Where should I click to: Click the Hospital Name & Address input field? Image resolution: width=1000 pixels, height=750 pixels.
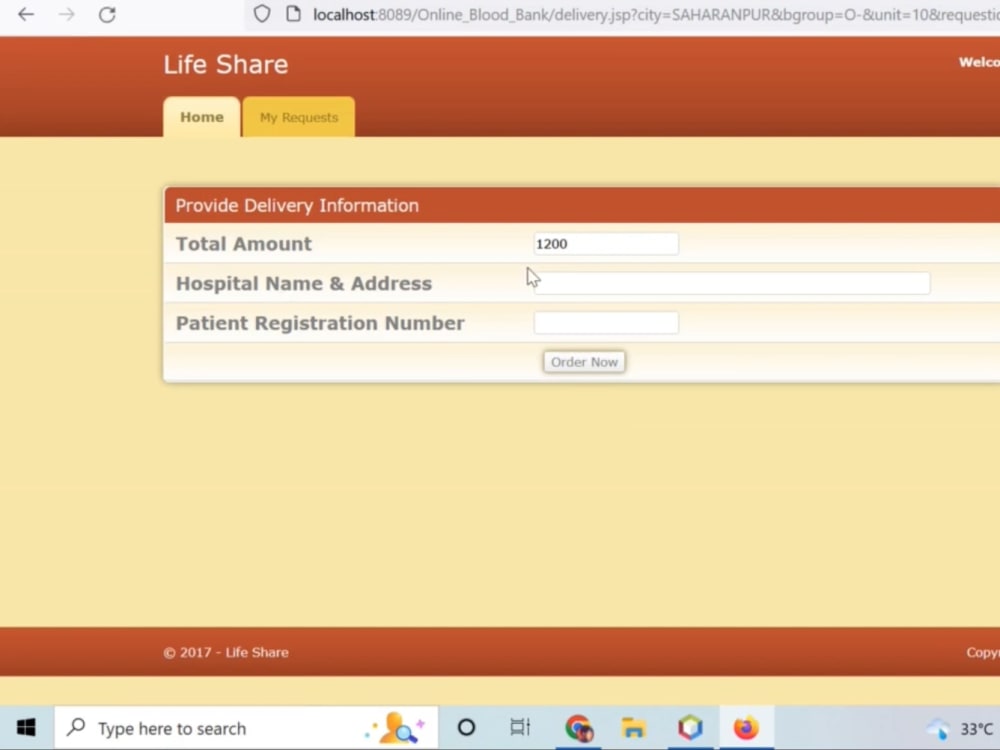[731, 283]
